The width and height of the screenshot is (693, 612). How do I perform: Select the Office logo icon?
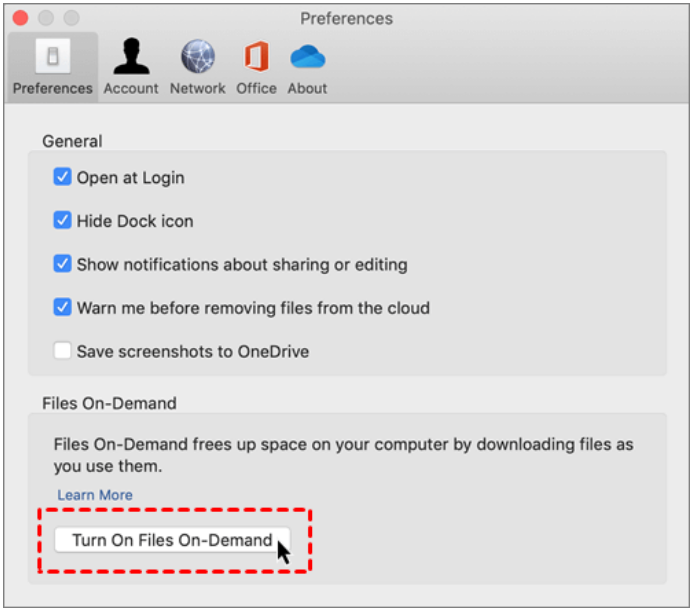point(256,57)
